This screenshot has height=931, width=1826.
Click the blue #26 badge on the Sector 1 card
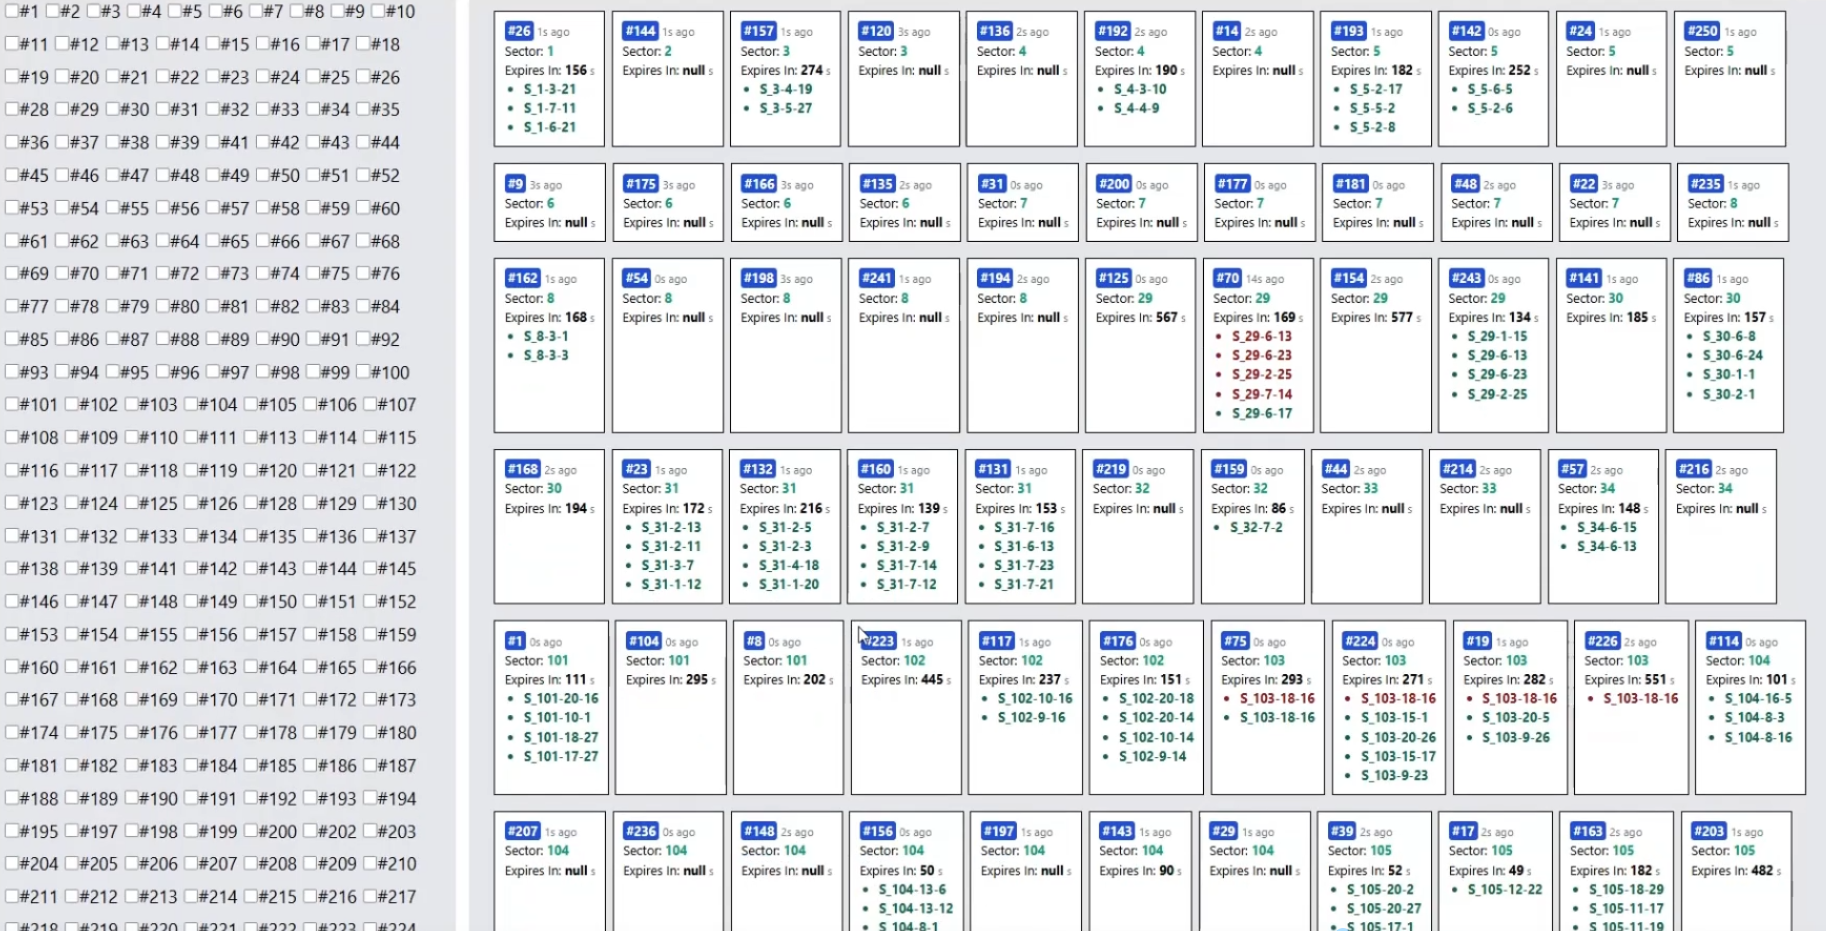coord(519,31)
